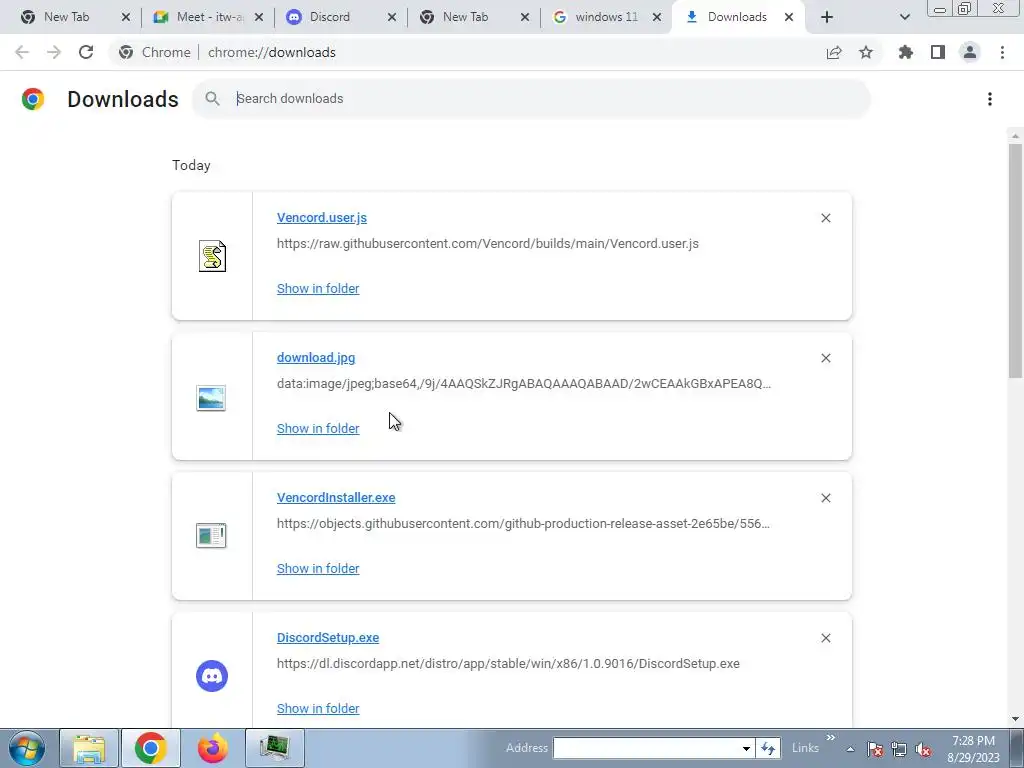Image resolution: width=1024 pixels, height=768 pixels.
Task: Click the Action Center flag tray icon
Action: [x=875, y=749]
